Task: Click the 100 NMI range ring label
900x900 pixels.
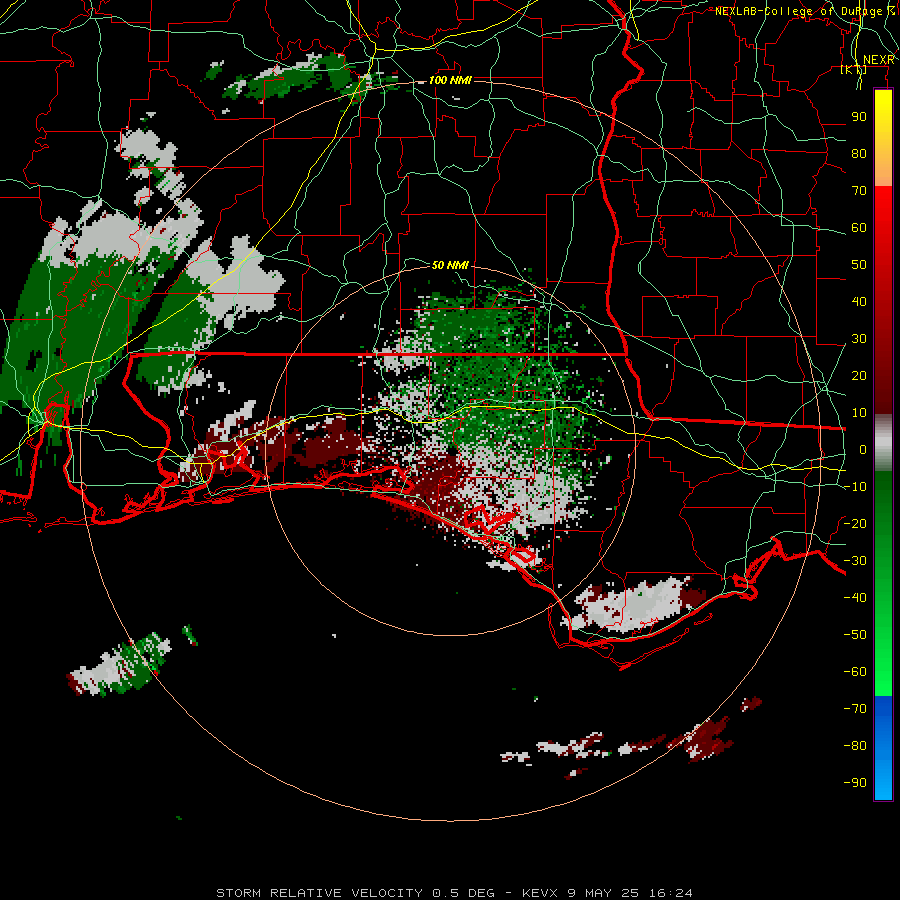Action: (451, 80)
